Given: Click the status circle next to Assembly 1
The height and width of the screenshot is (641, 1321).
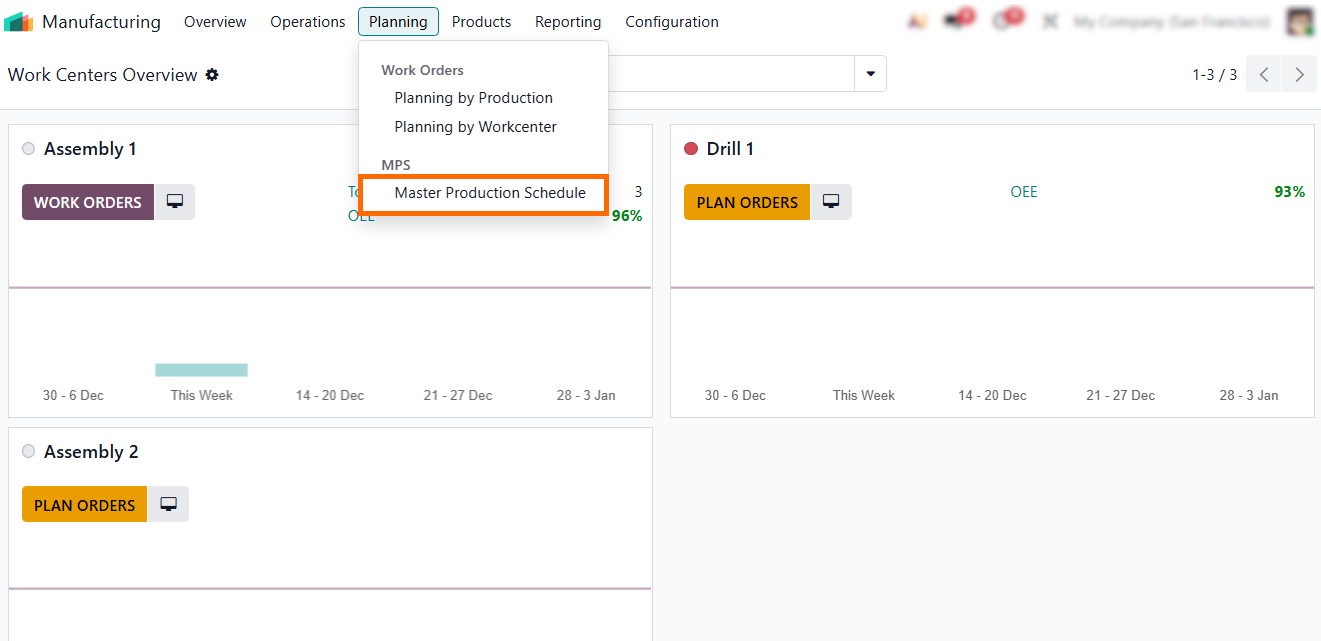Looking at the screenshot, I should coord(28,147).
